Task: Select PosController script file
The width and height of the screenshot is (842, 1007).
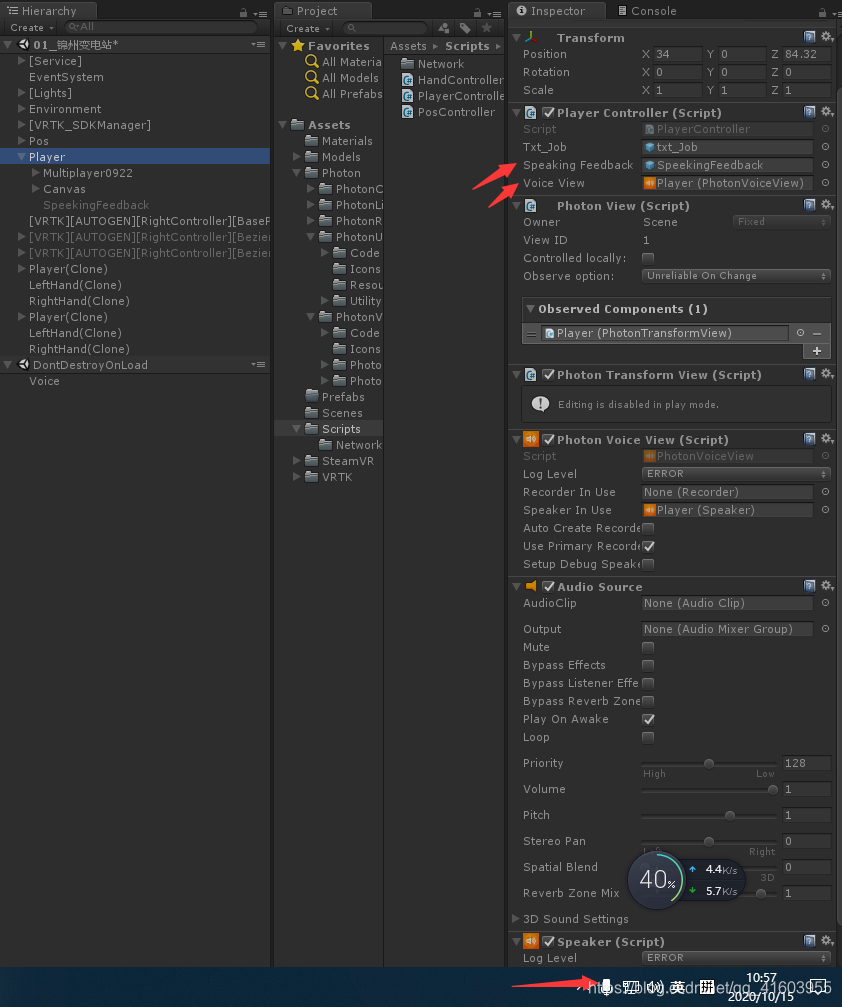Action: 448,112
